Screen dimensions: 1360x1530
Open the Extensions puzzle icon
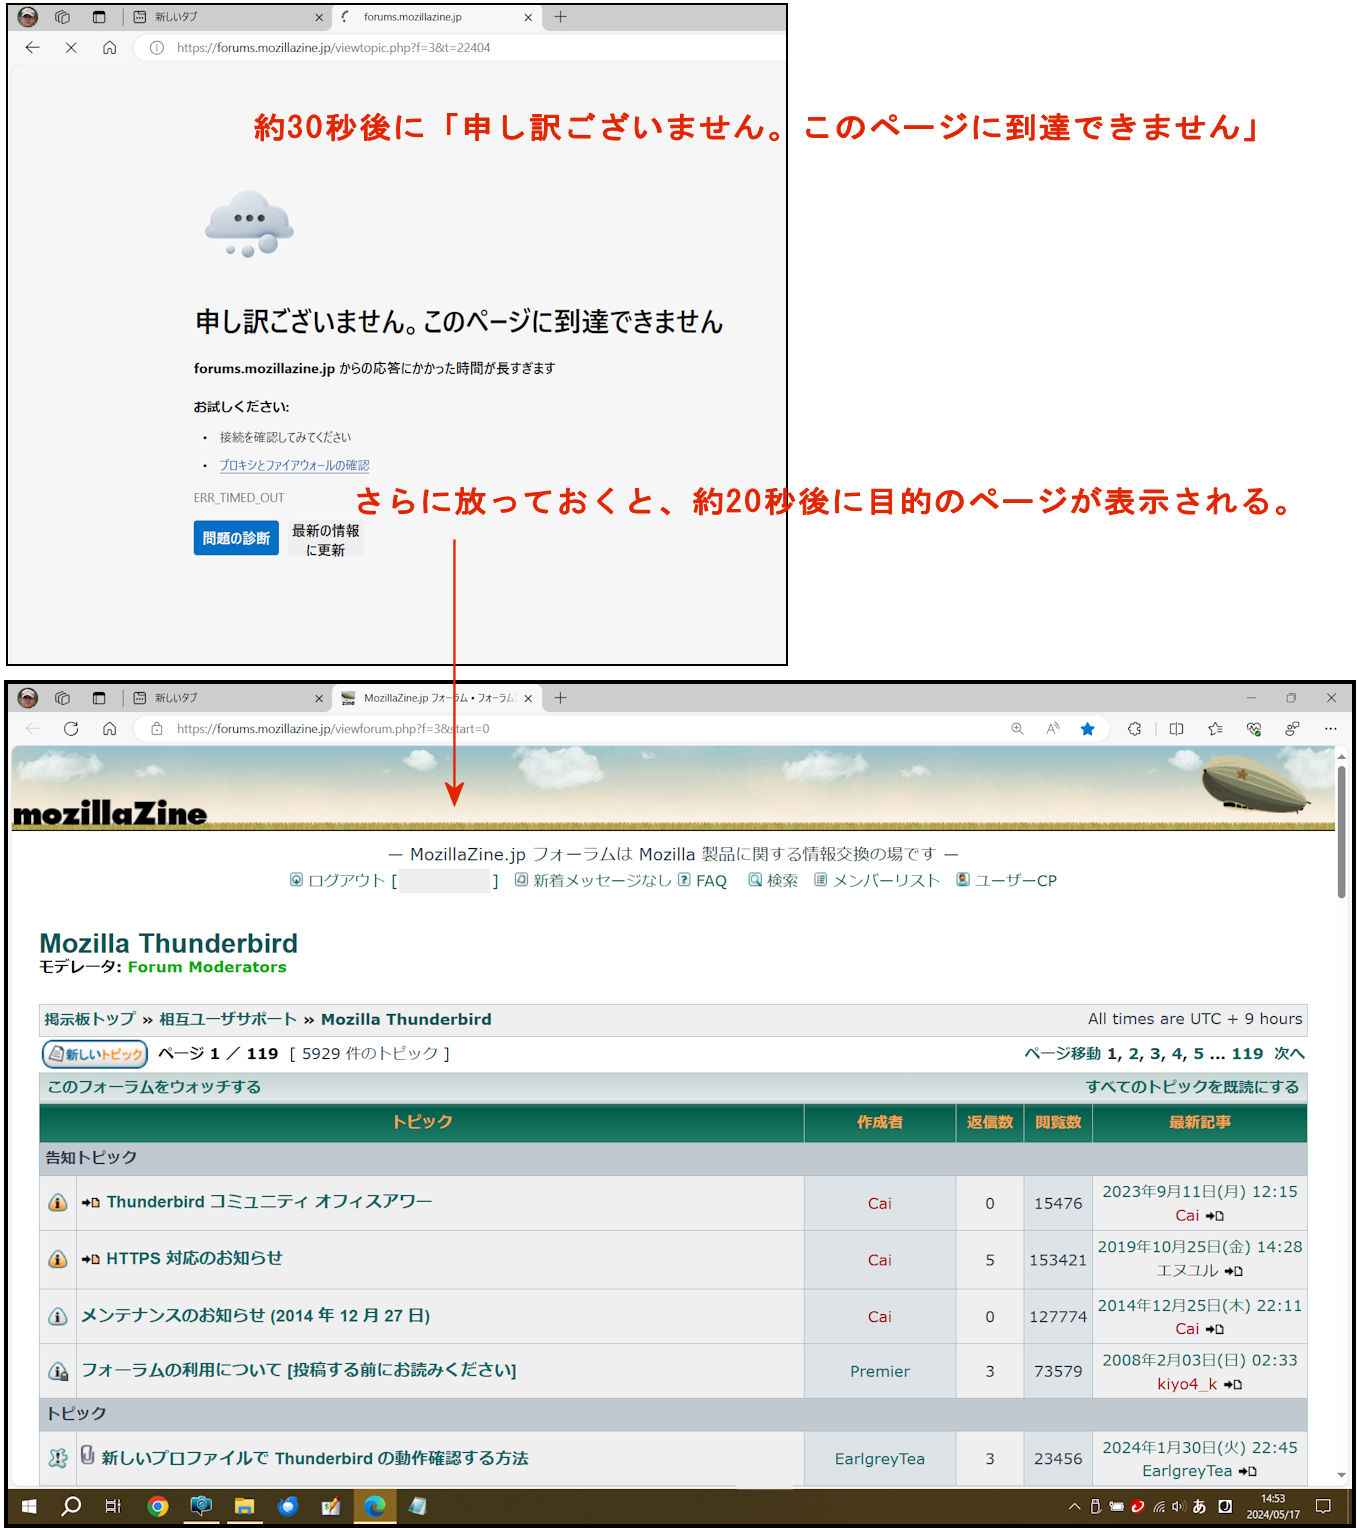click(1134, 729)
